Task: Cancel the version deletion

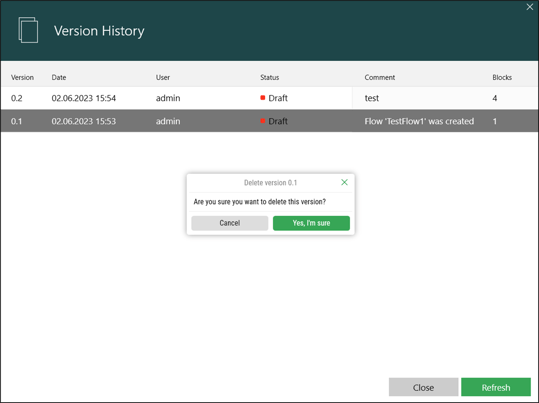Action: [x=230, y=223]
